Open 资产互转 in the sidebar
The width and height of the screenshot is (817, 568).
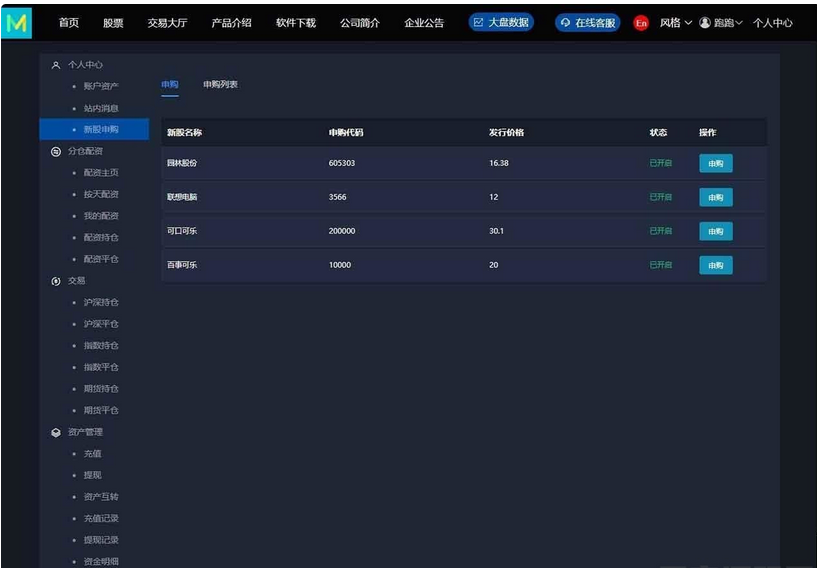[101, 497]
